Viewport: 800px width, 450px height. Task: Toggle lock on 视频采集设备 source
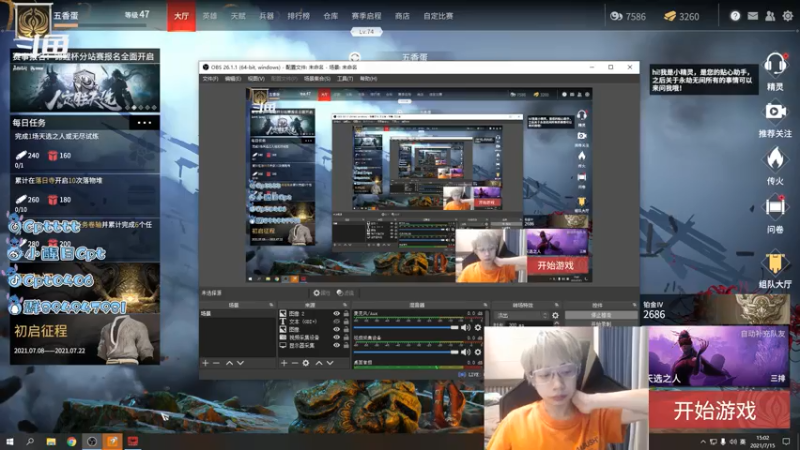point(346,337)
